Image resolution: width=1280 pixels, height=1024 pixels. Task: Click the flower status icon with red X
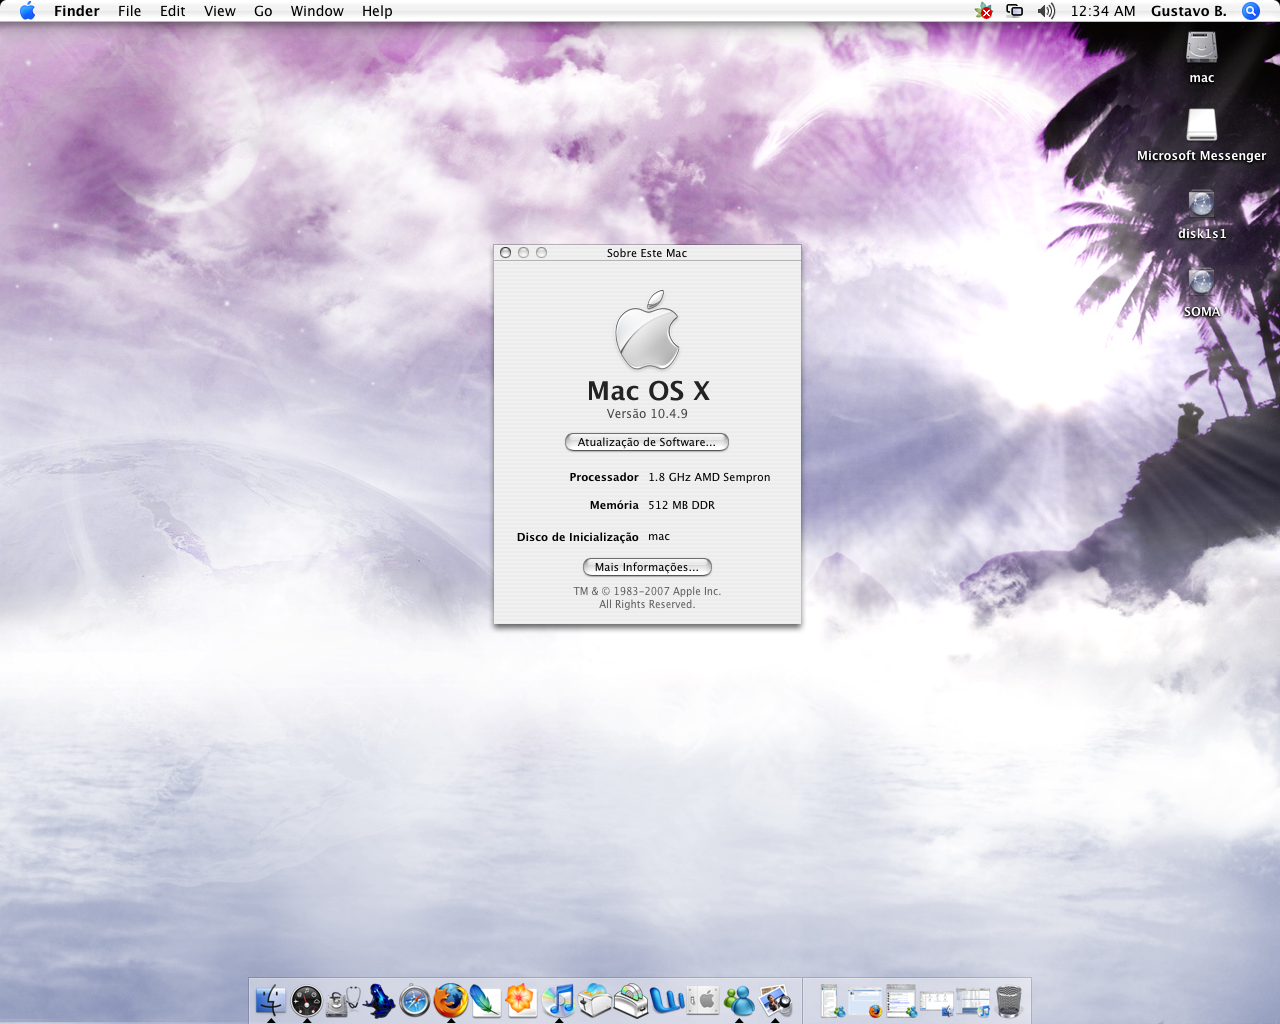[x=983, y=11]
